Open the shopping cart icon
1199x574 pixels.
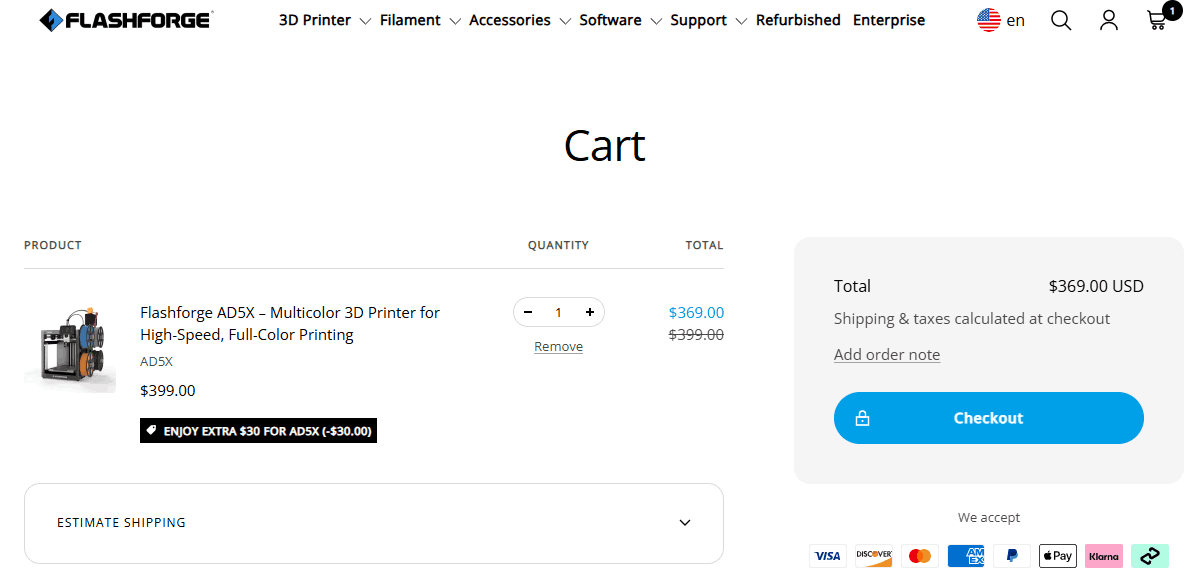pyautogui.click(x=1157, y=21)
